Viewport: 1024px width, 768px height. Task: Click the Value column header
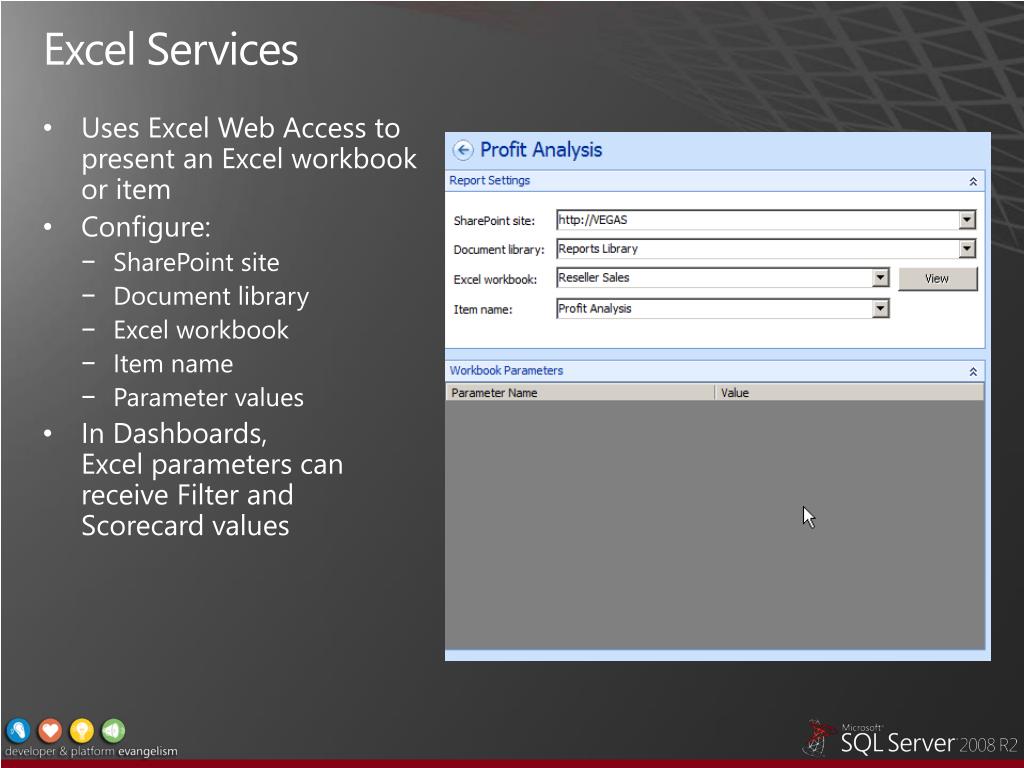pyautogui.click(x=850, y=392)
